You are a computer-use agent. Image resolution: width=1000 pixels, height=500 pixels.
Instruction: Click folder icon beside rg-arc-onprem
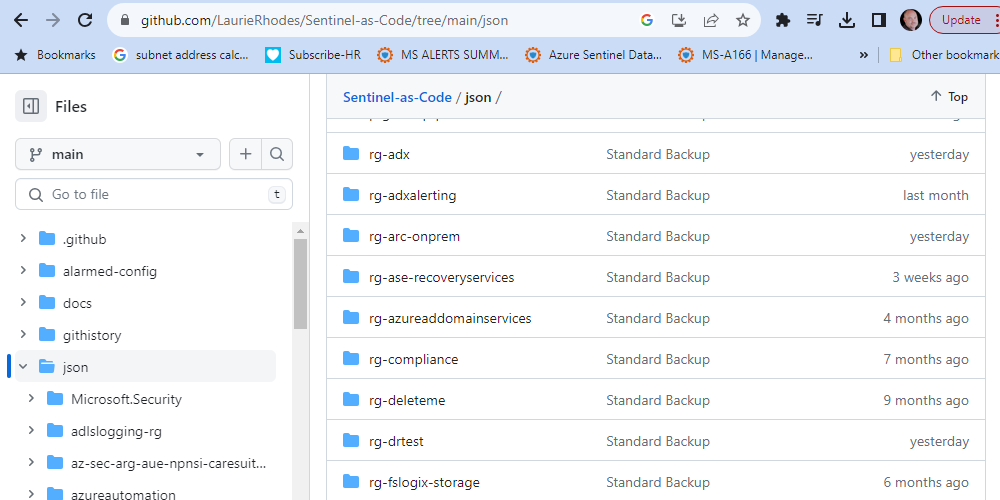pos(351,236)
